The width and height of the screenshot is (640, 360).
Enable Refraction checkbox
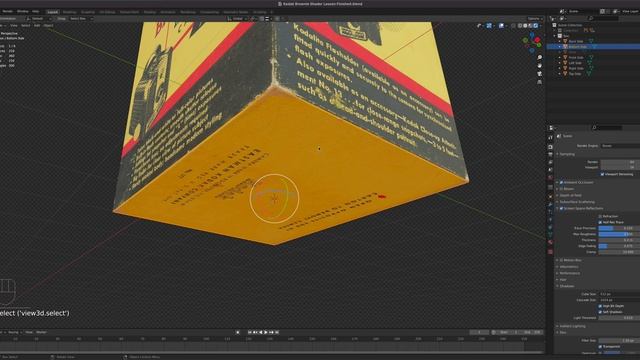point(600,216)
